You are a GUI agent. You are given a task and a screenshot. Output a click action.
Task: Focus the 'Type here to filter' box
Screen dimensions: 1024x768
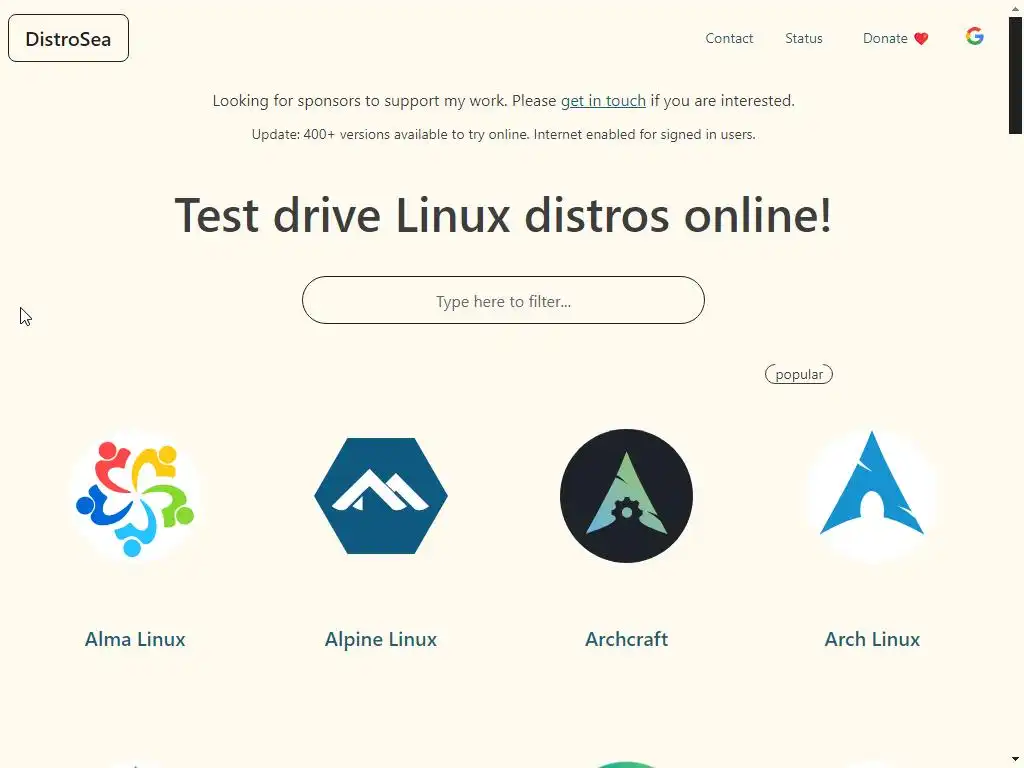503,300
